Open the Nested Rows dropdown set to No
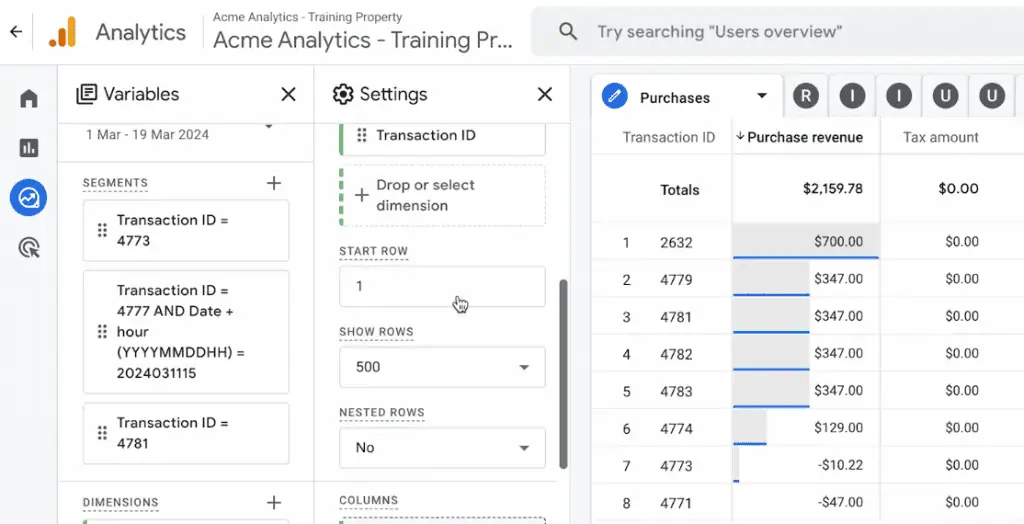This screenshot has width=1024, height=524. (x=442, y=447)
